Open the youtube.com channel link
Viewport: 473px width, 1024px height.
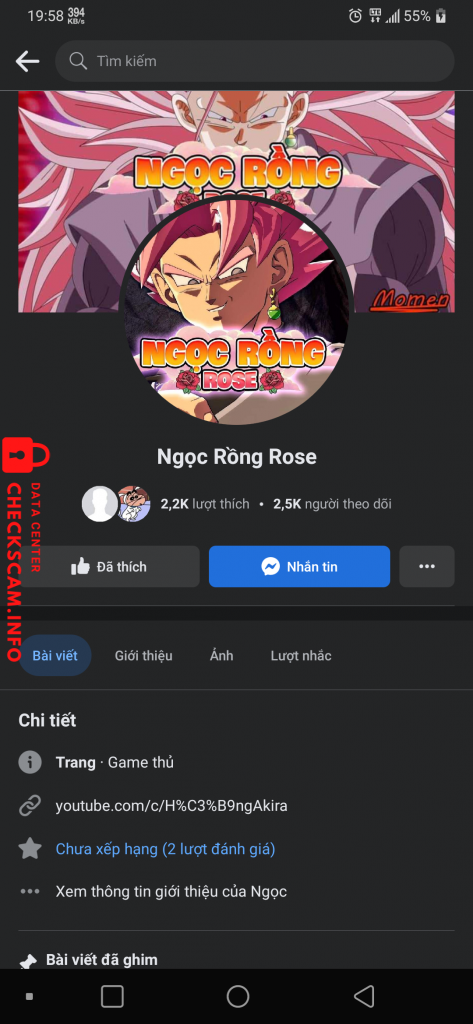[x=171, y=805]
